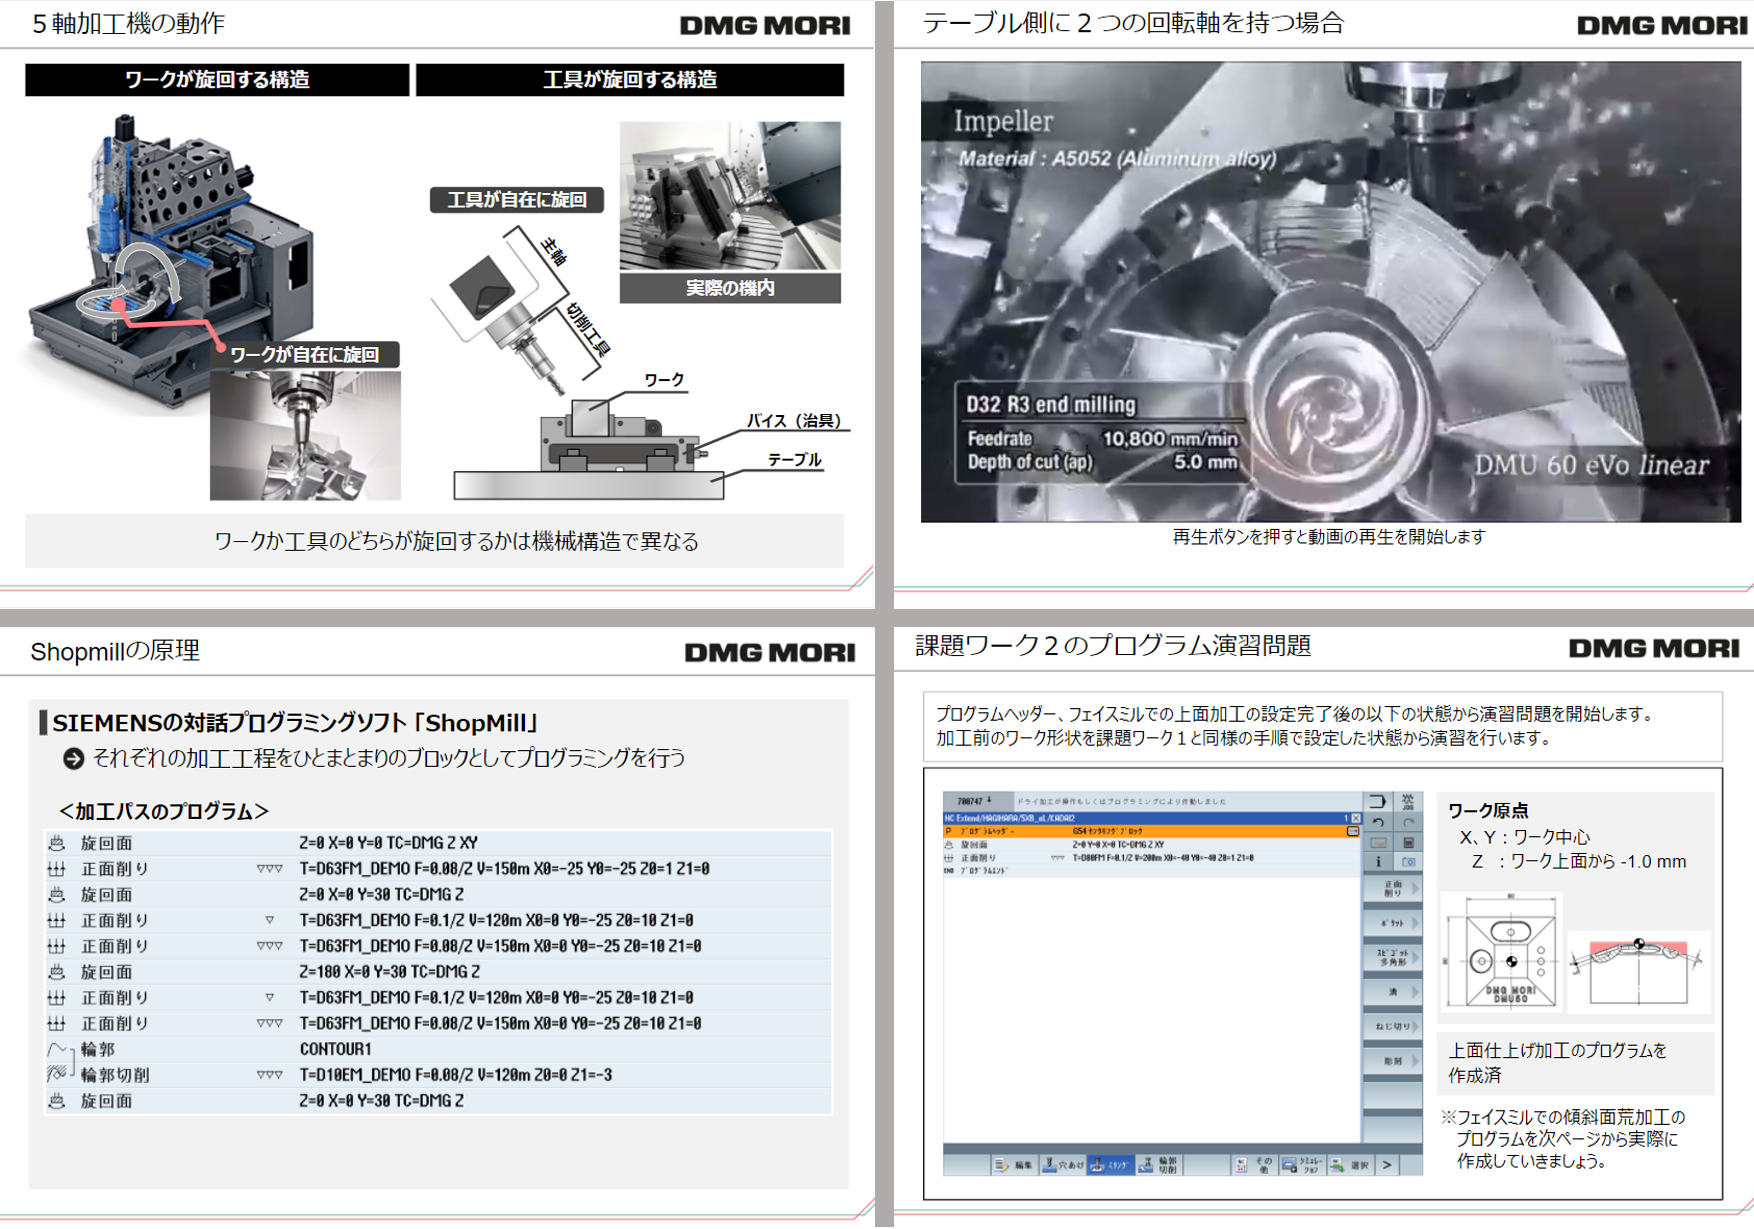The image size is (1754, 1229).
Task: Select the T=D80FM face milling row in KADAI2
Action: [1152, 858]
